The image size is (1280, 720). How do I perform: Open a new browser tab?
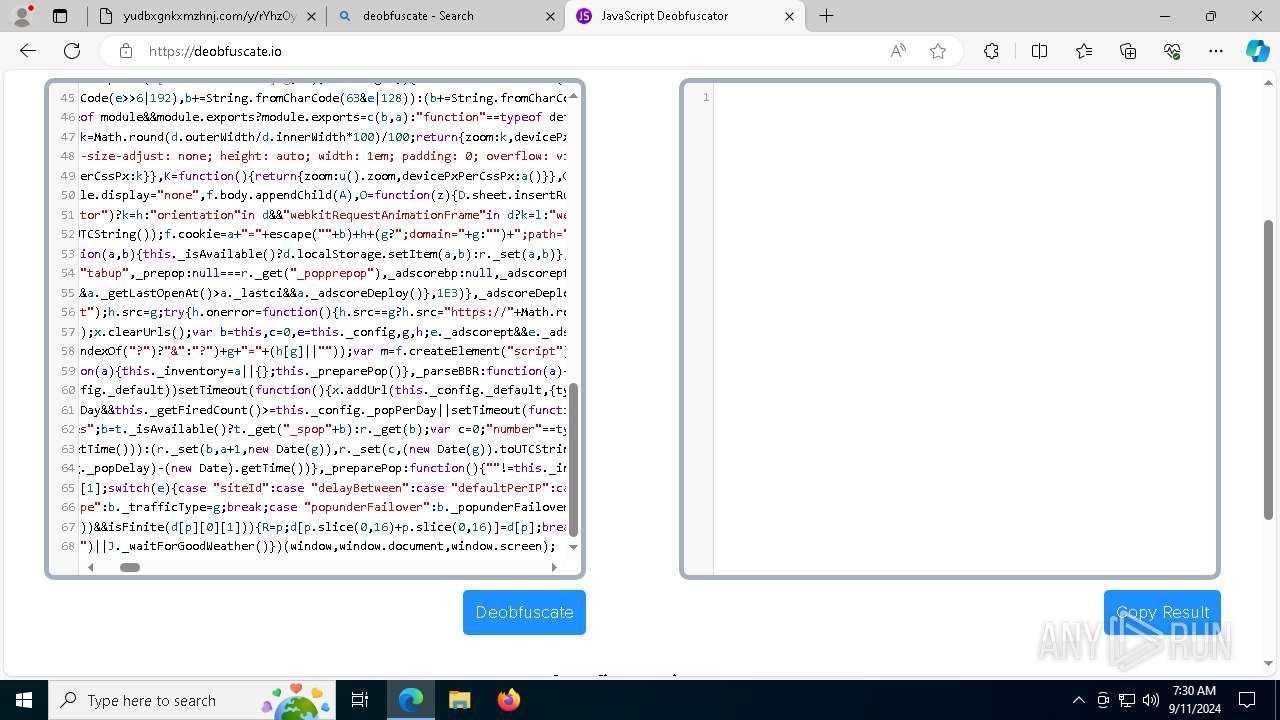point(826,16)
